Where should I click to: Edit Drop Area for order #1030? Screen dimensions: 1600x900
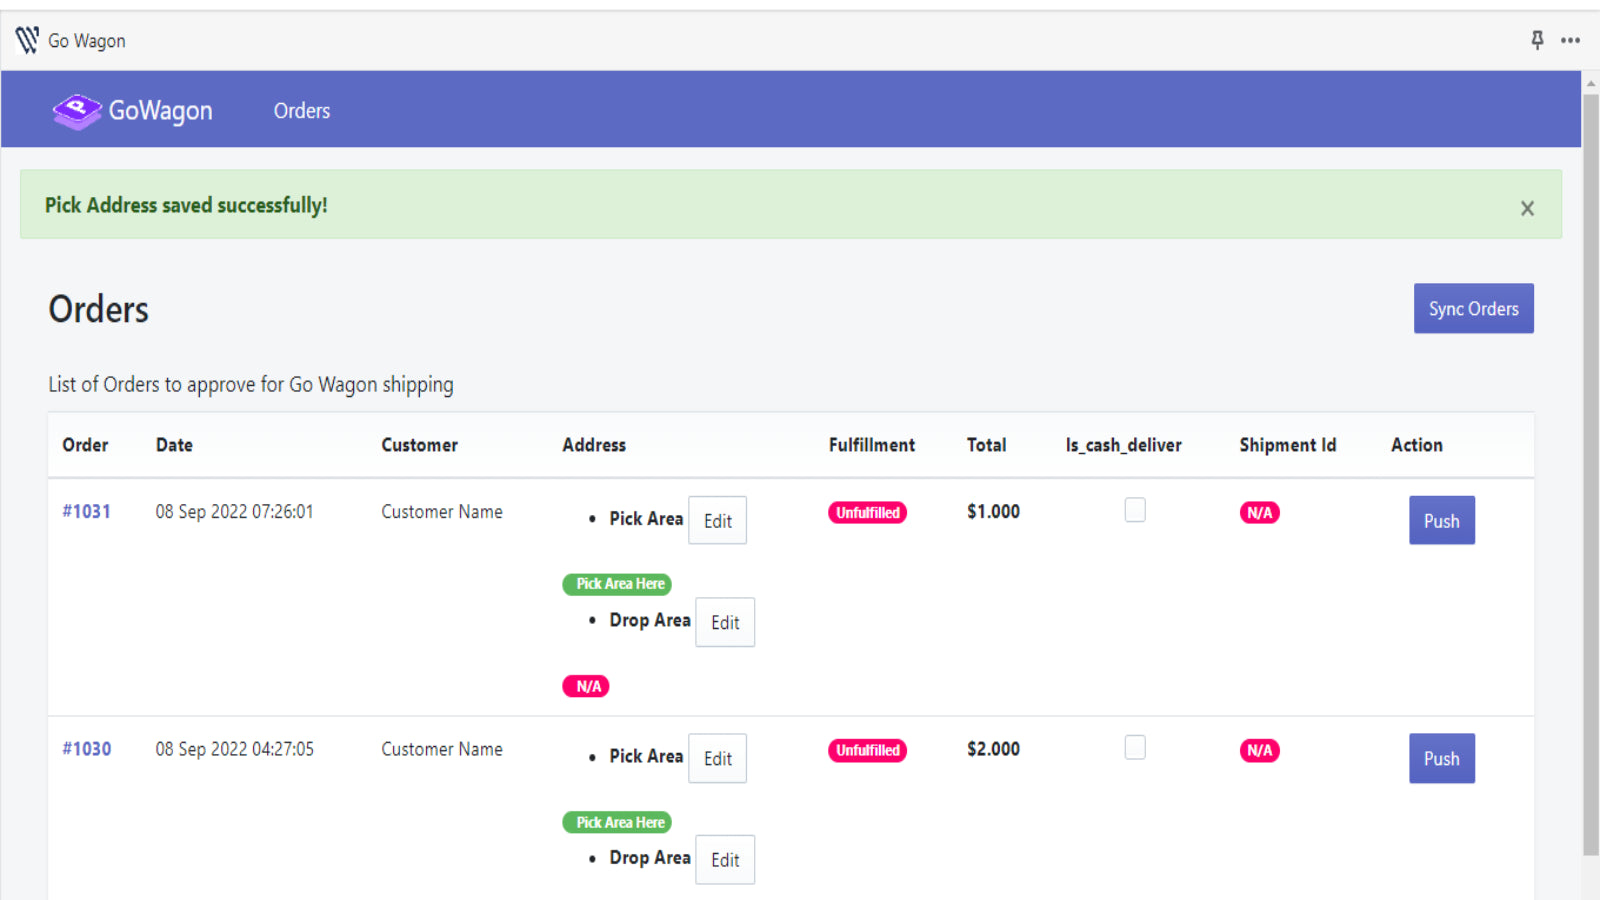(724, 860)
